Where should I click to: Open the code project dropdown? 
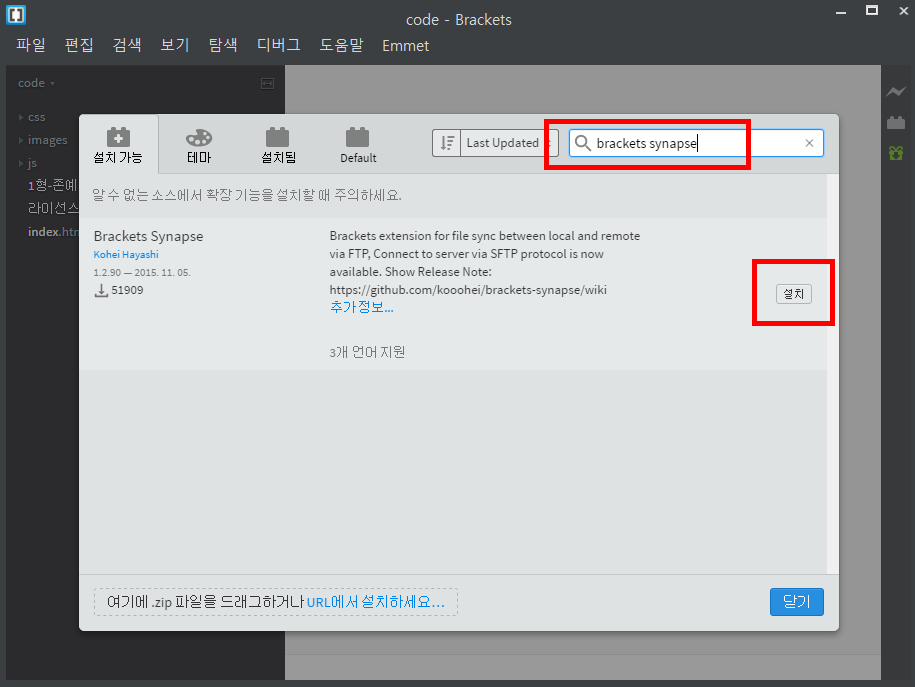click(x=36, y=83)
